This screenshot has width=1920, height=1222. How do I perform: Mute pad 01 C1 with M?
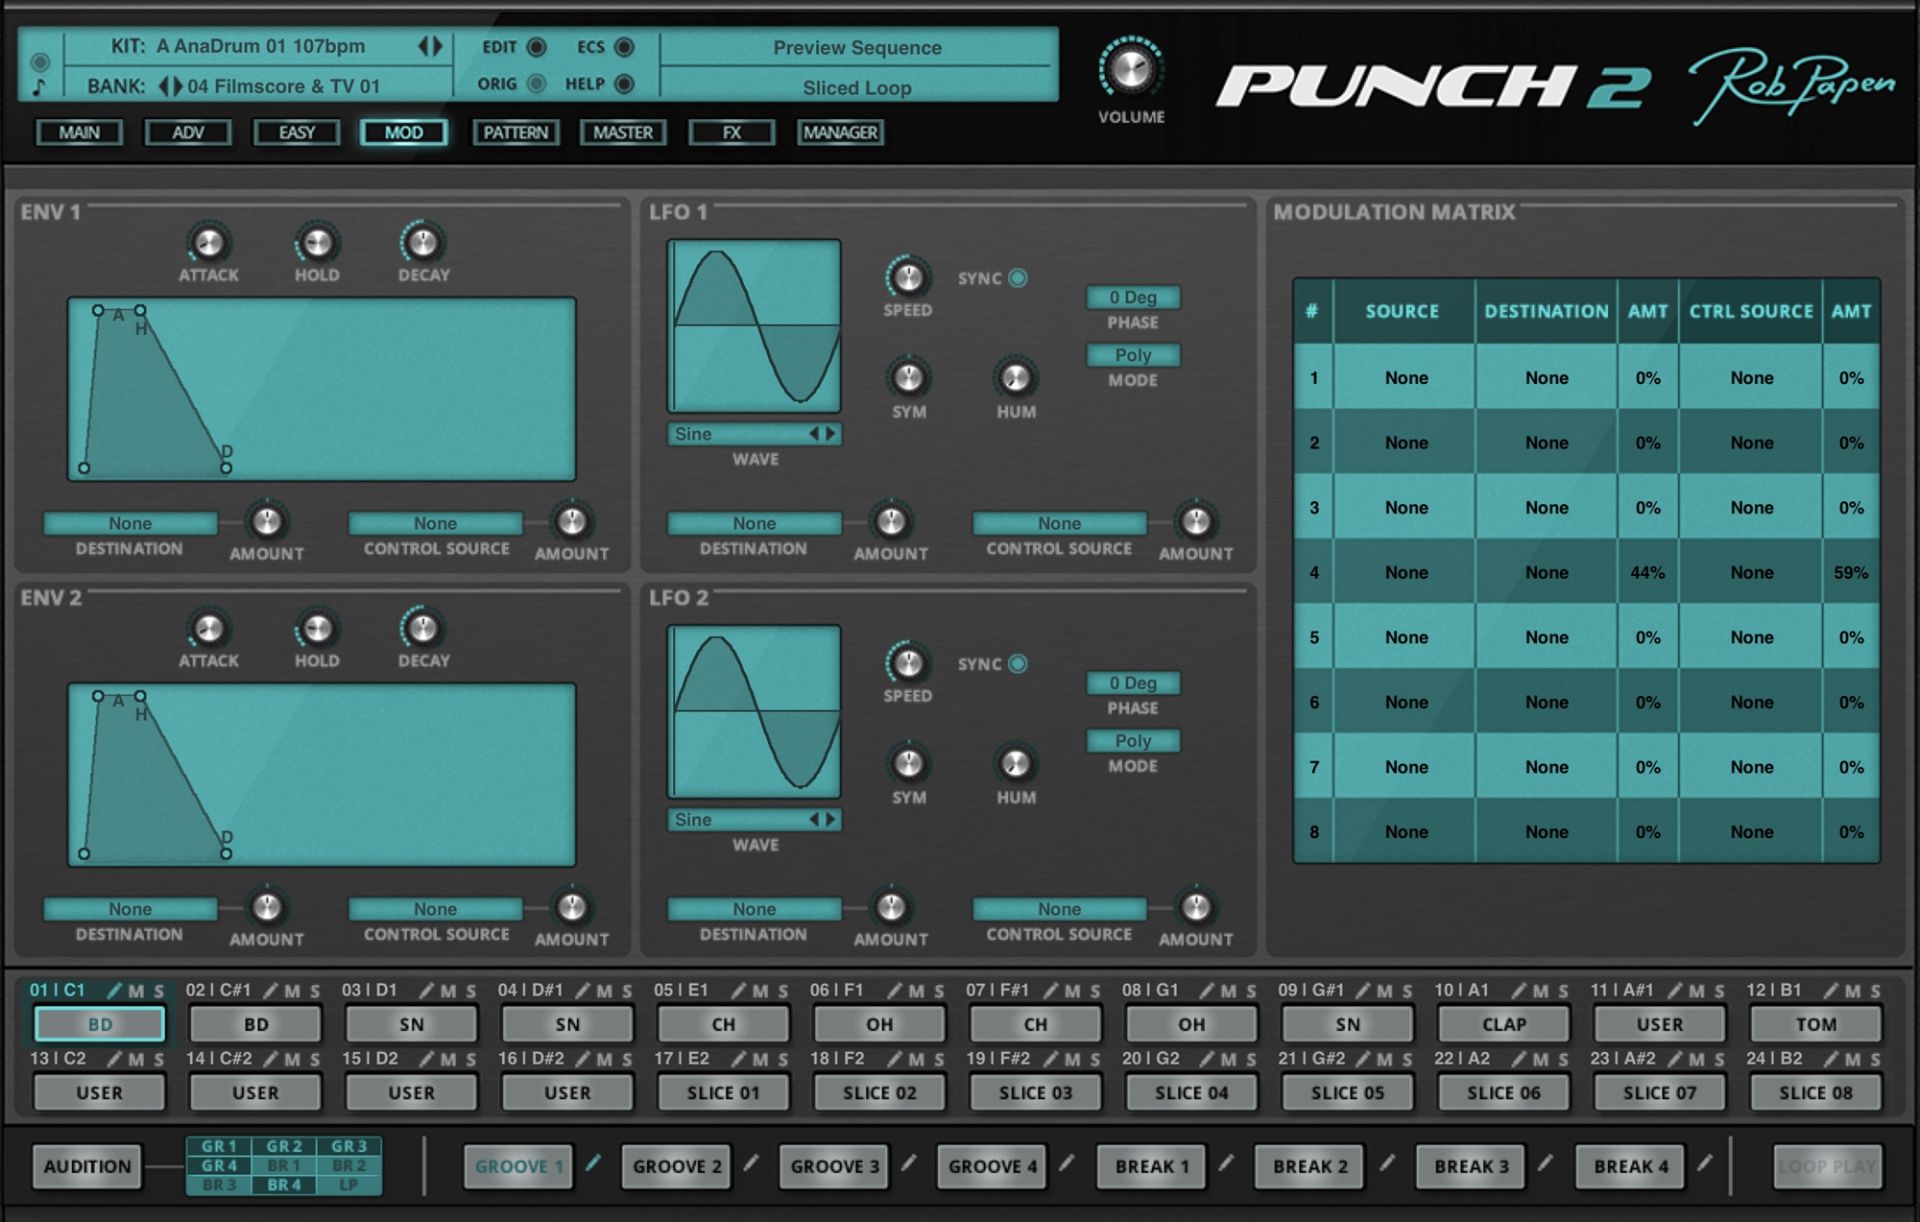coord(136,992)
